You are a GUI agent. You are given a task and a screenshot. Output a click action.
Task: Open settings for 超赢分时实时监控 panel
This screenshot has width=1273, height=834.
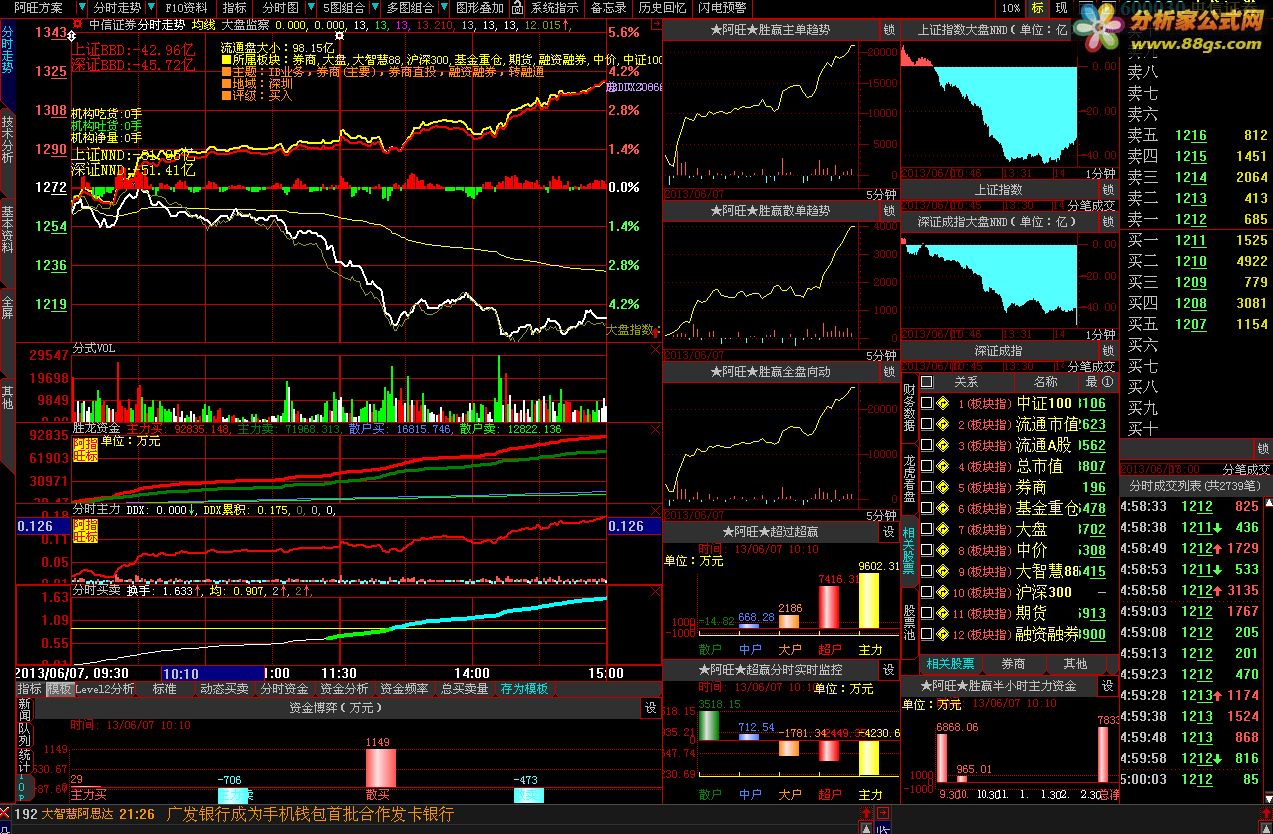[890, 670]
